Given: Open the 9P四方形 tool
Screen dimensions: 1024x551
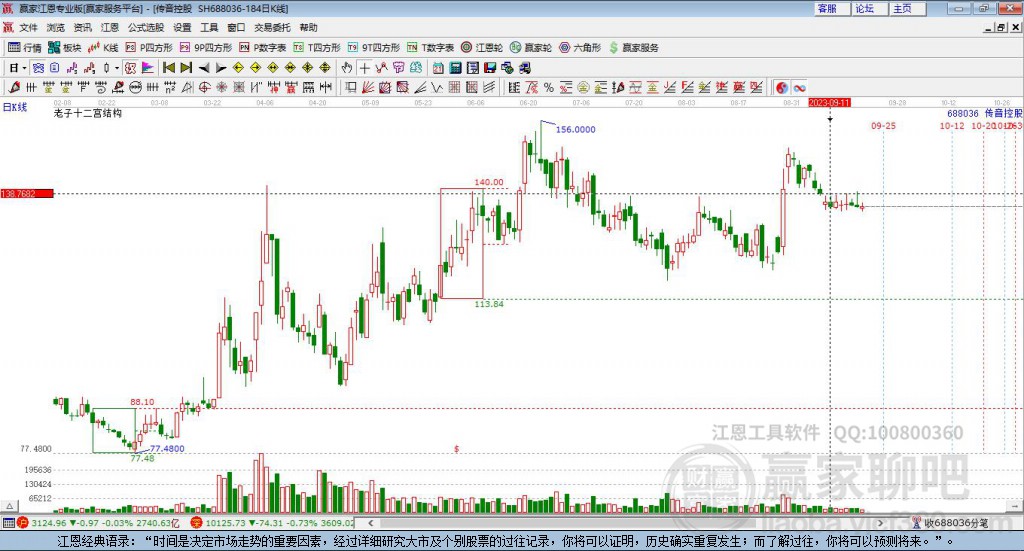Looking at the screenshot, I should click(206, 48).
